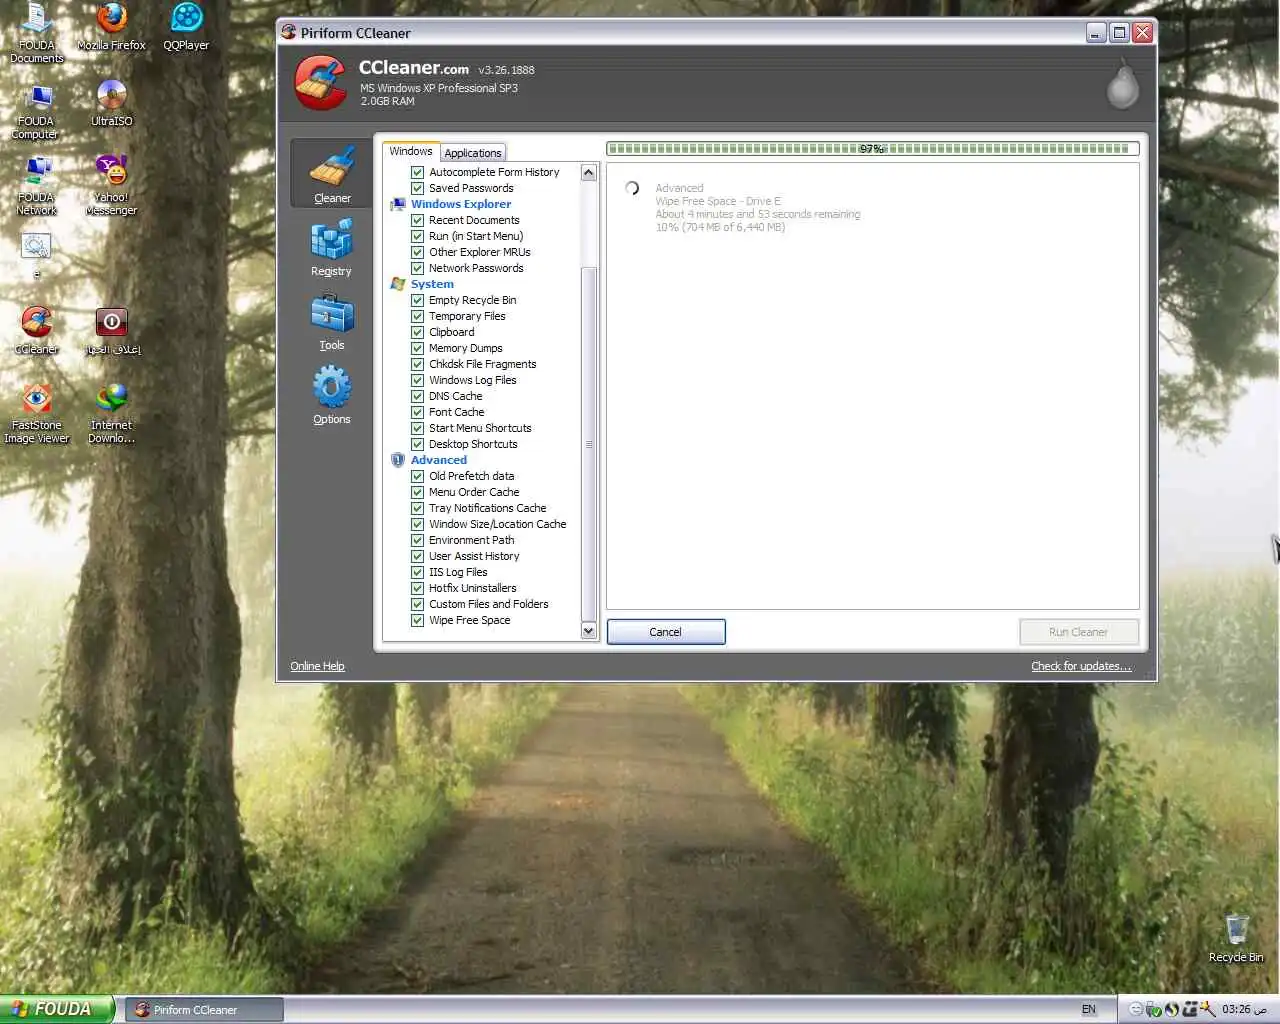Open the Arabic-labeled shutdown desktop icon
The width and height of the screenshot is (1280, 1024).
111,332
